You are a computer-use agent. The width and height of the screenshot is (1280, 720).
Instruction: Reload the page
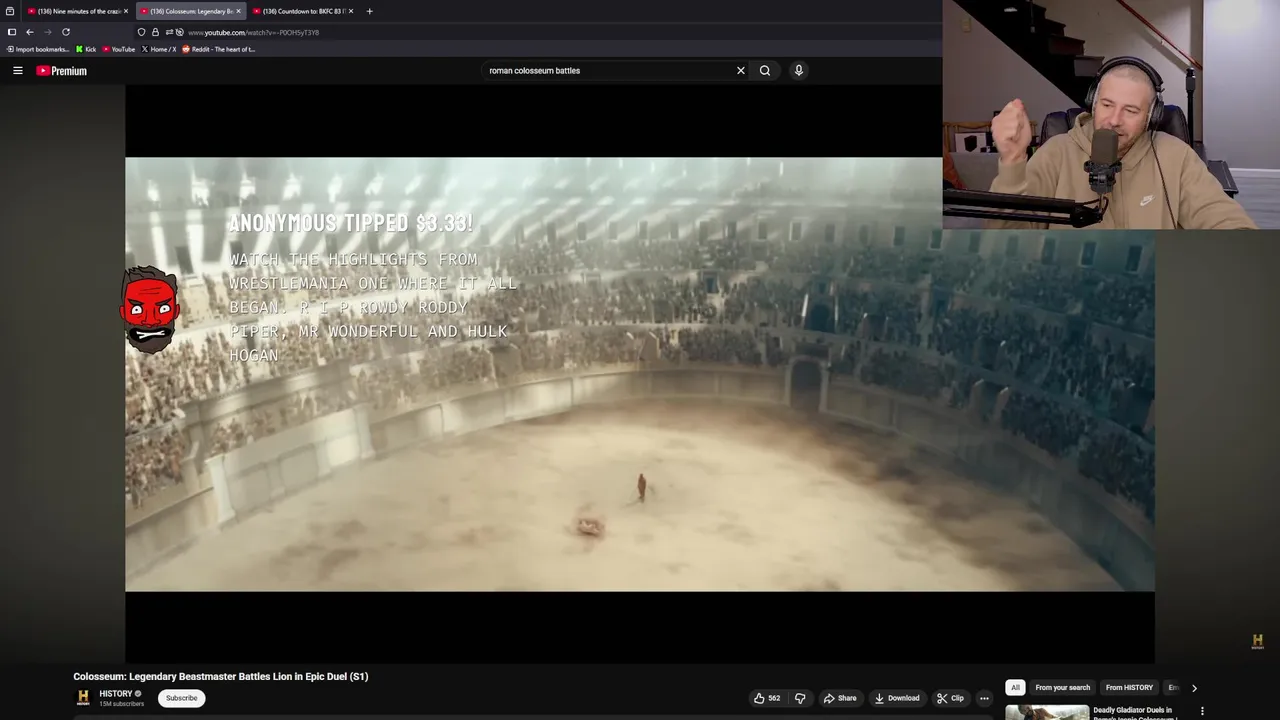pos(66,32)
